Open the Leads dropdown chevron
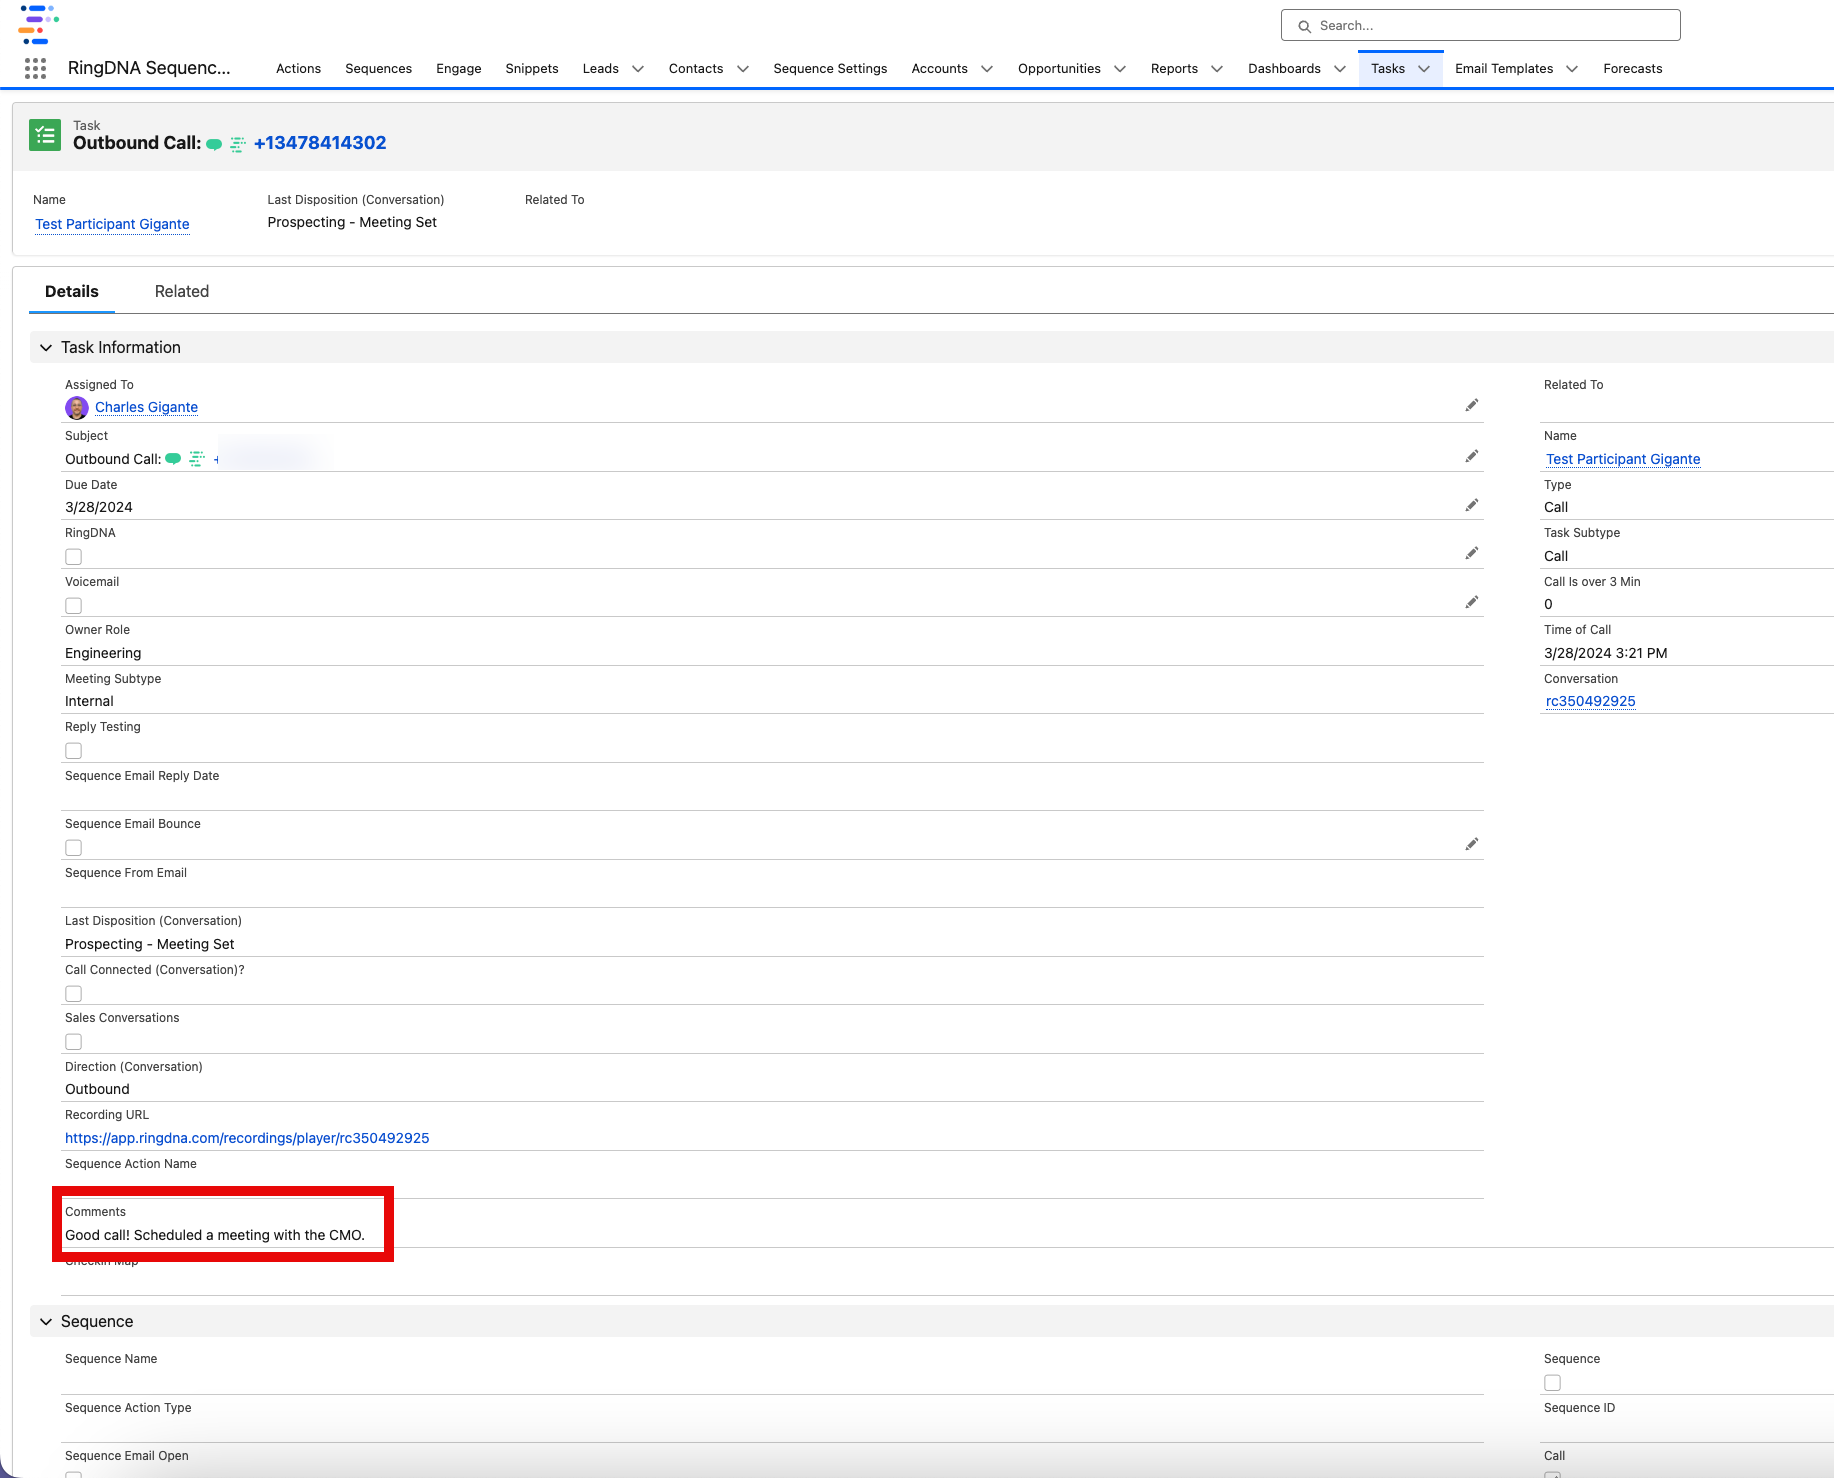The width and height of the screenshot is (1834, 1478). (638, 69)
